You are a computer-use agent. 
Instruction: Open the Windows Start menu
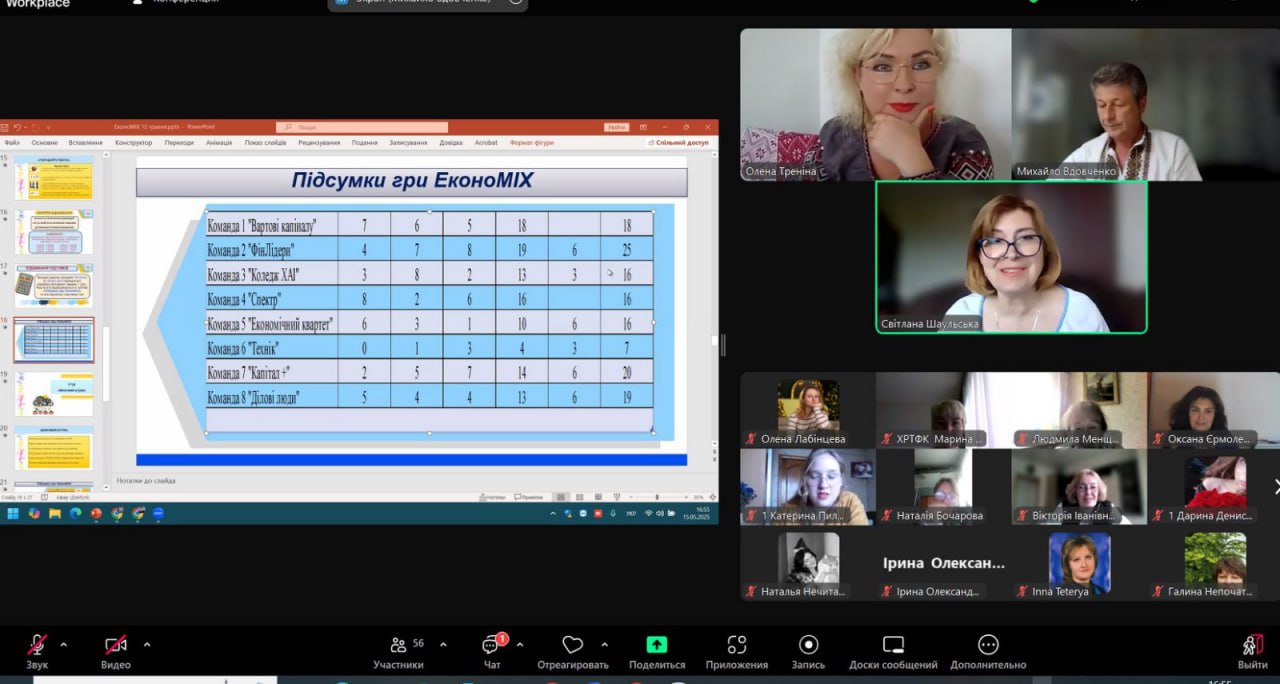[x=12, y=514]
